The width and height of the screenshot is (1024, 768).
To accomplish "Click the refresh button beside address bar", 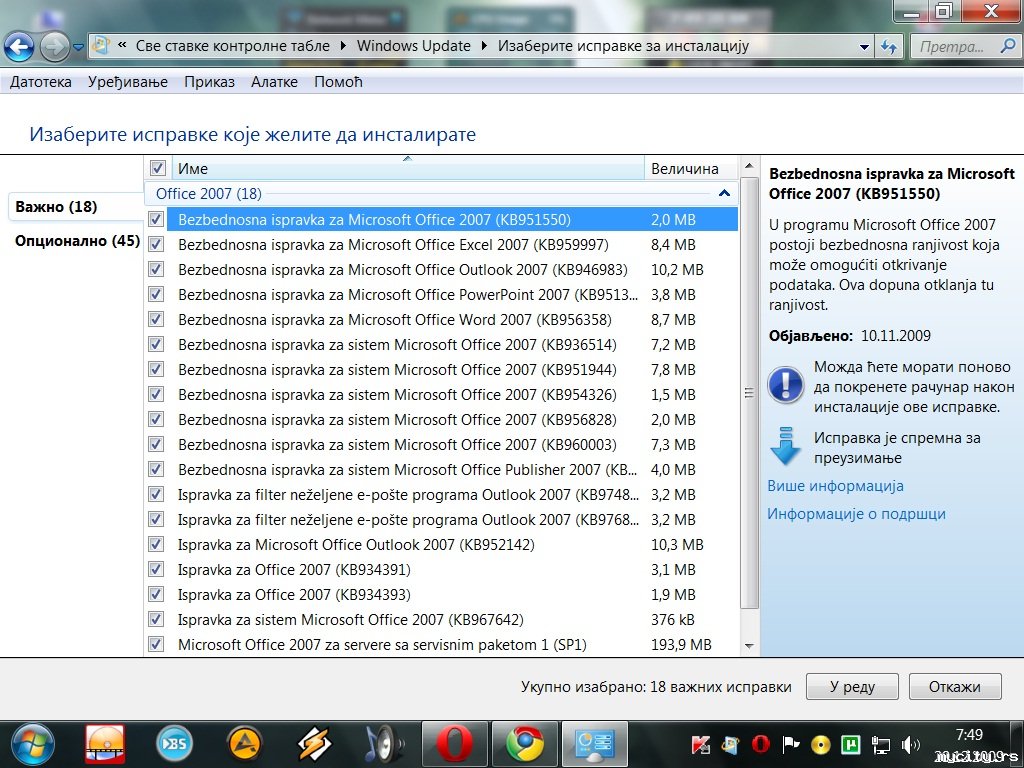I will coord(888,46).
